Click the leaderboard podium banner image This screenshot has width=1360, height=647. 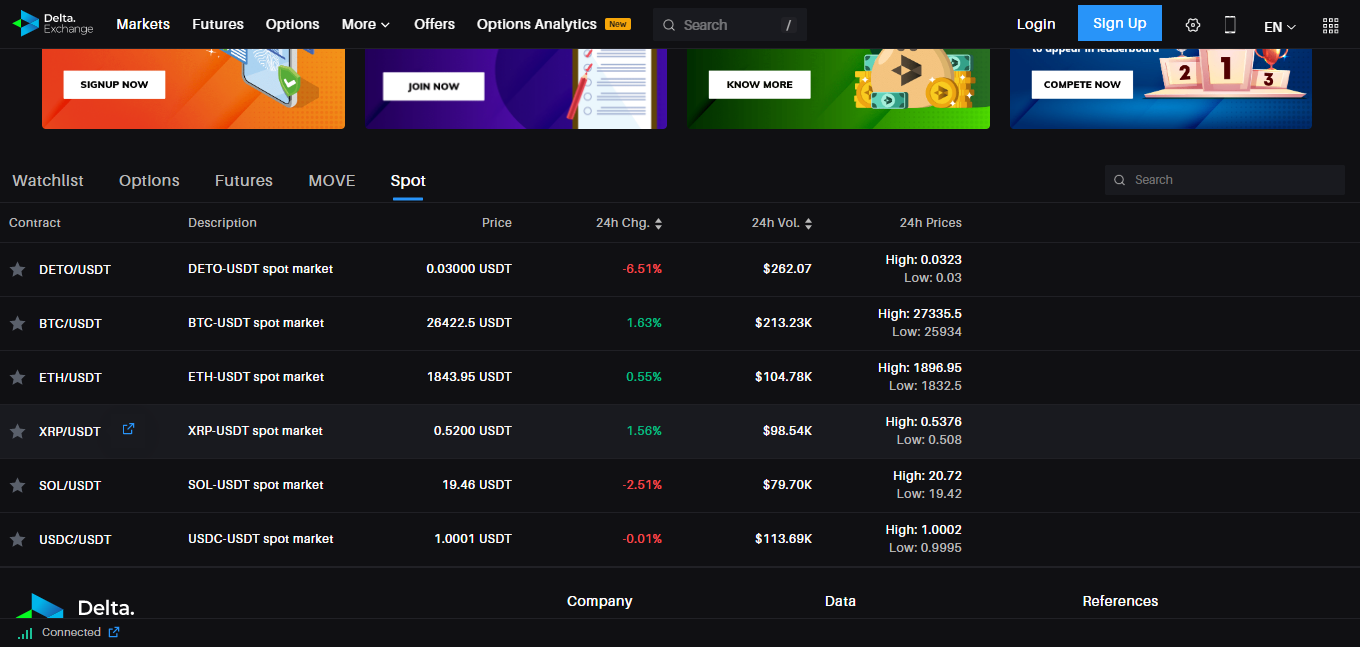[x=1161, y=88]
